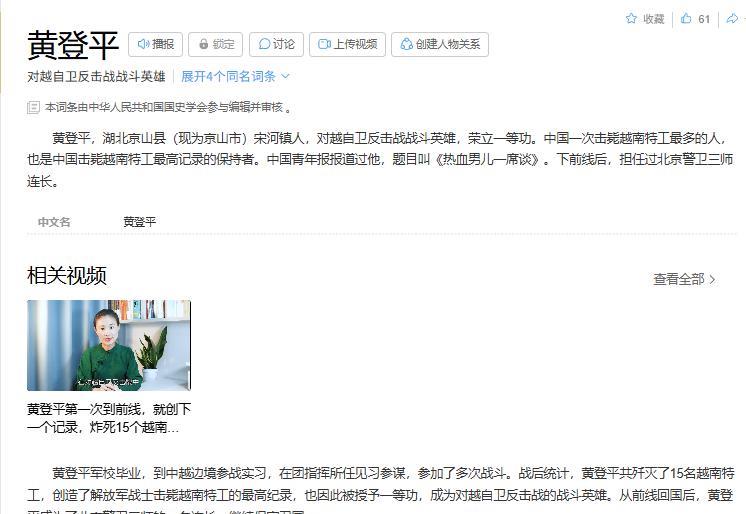Click the 锁定 lock icon
746x514 pixels.
click(204, 44)
